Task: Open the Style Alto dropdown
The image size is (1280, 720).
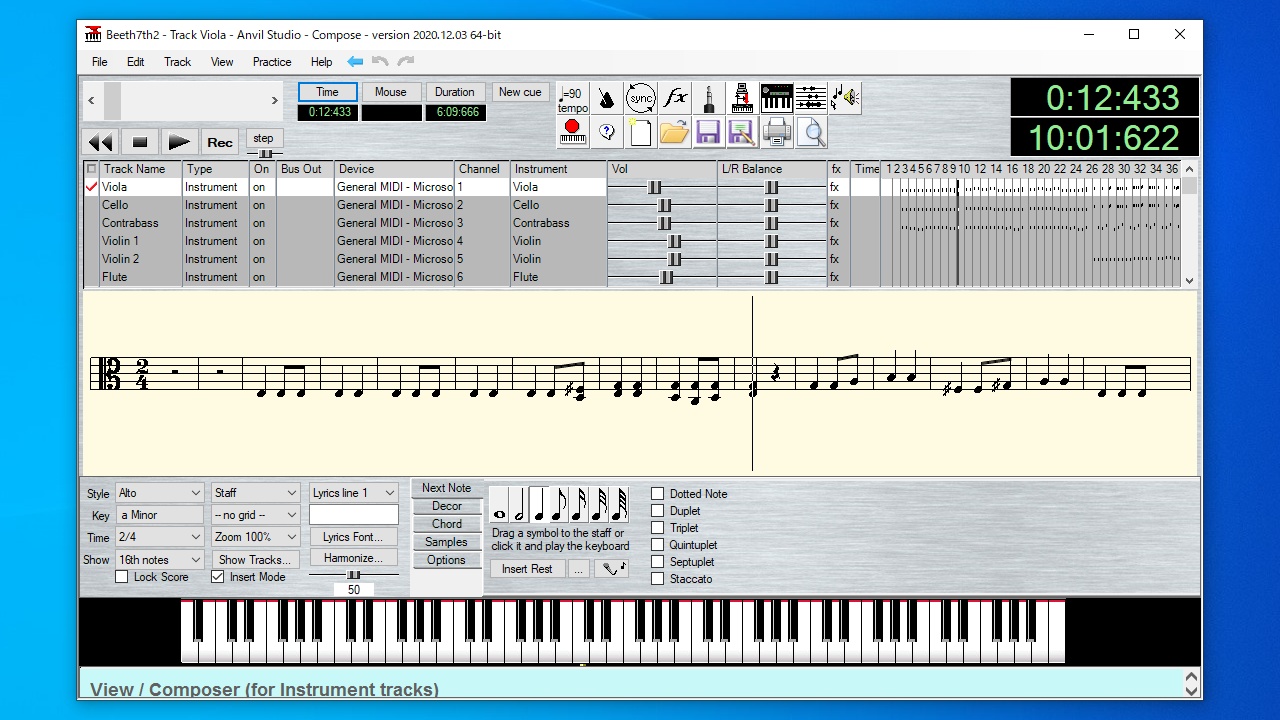Action: 159,493
